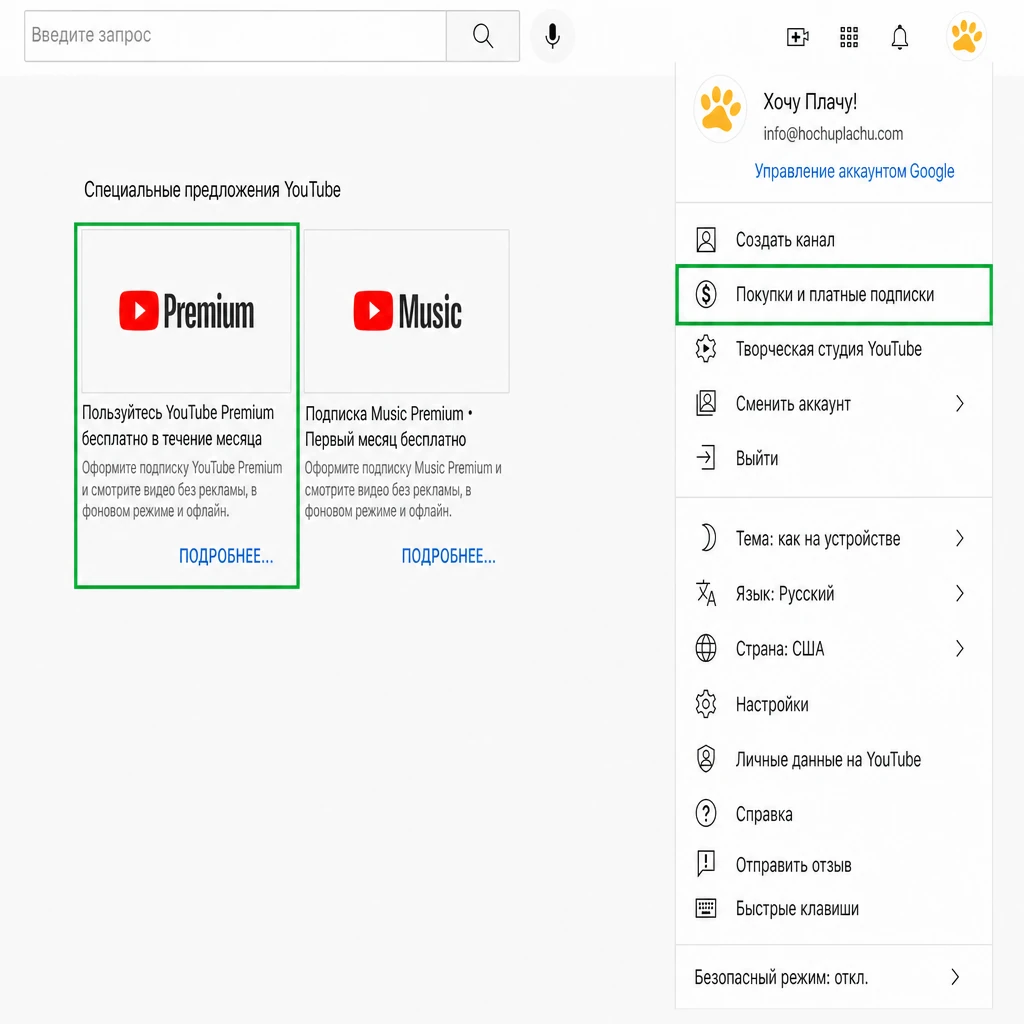Image resolution: width=1024 pixels, height=1024 pixels.
Task: Select Выйти menu entry
Action: tap(834, 458)
